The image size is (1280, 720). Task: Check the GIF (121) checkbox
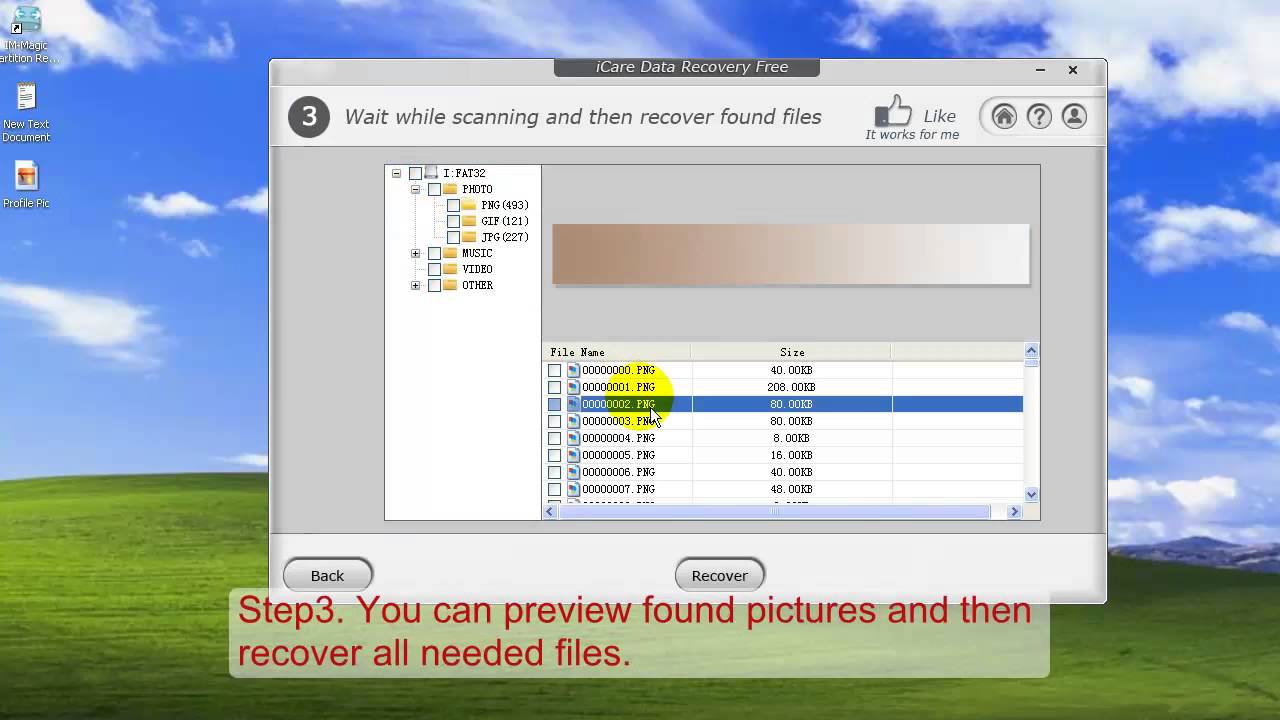453,221
